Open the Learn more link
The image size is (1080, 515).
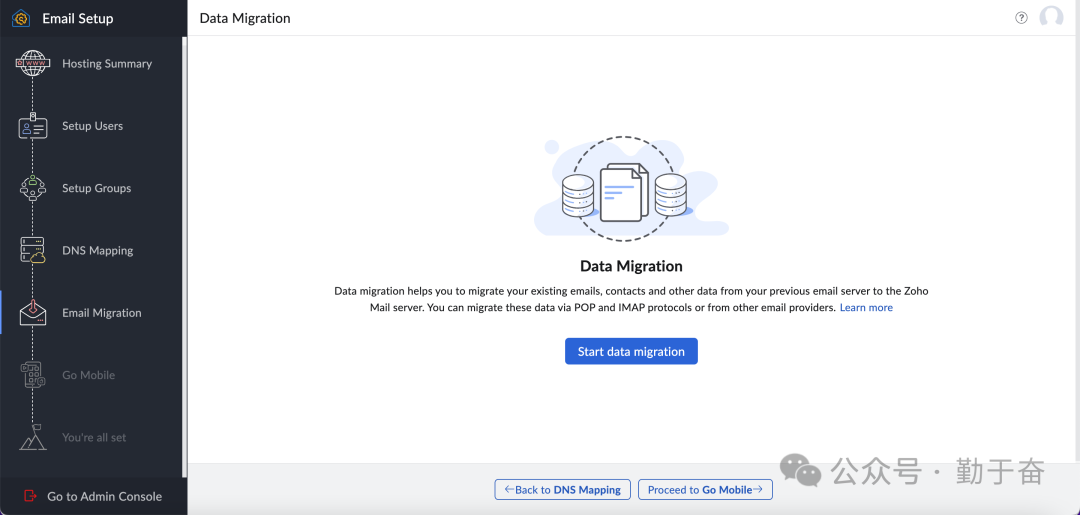pos(866,308)
